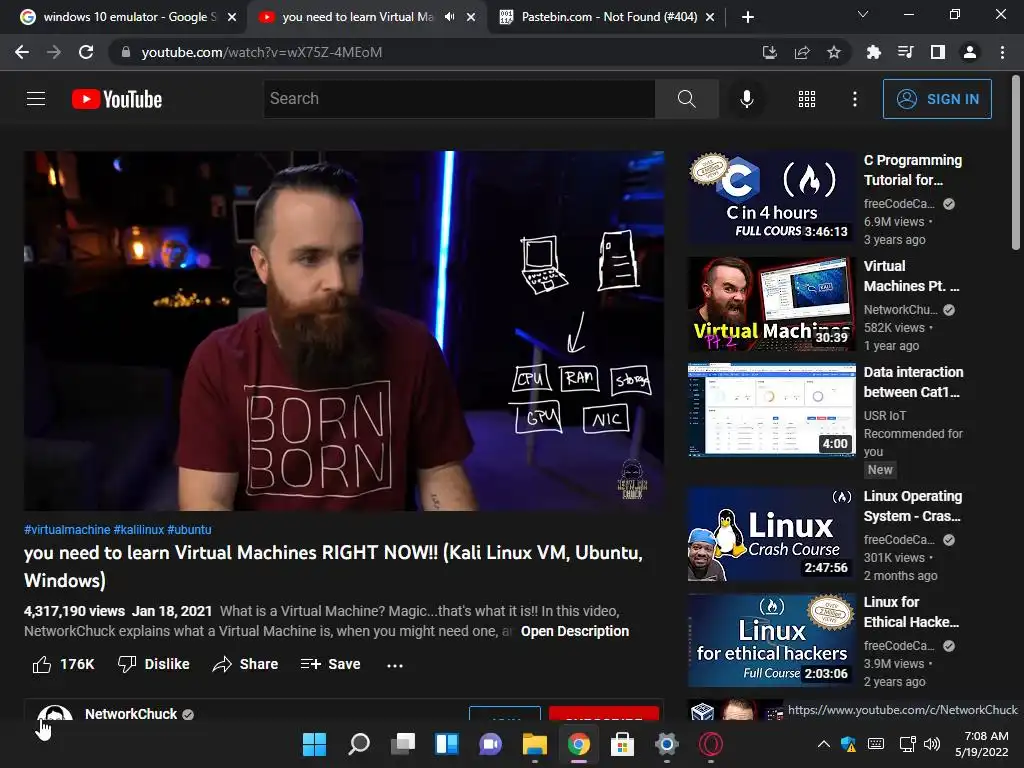Reload the page

point(86,52)
